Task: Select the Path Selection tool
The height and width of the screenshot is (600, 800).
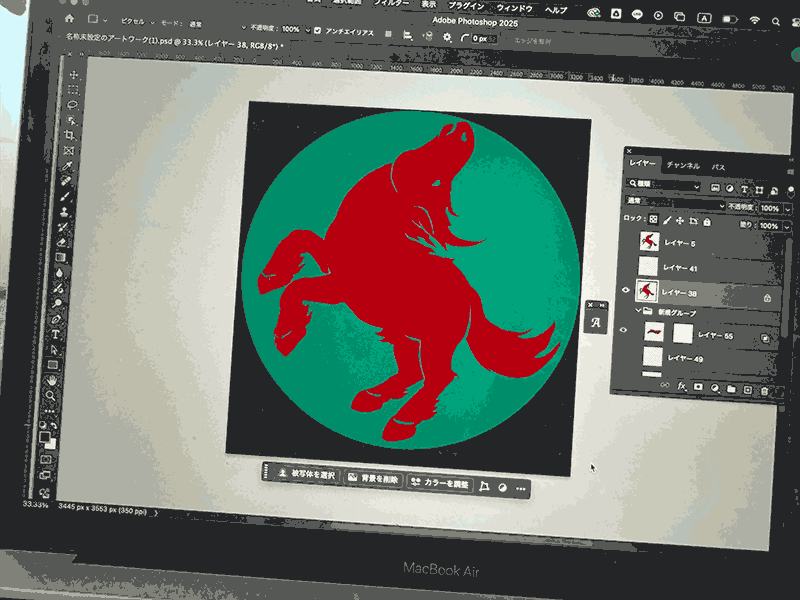Action: click(x=55, y=350)
